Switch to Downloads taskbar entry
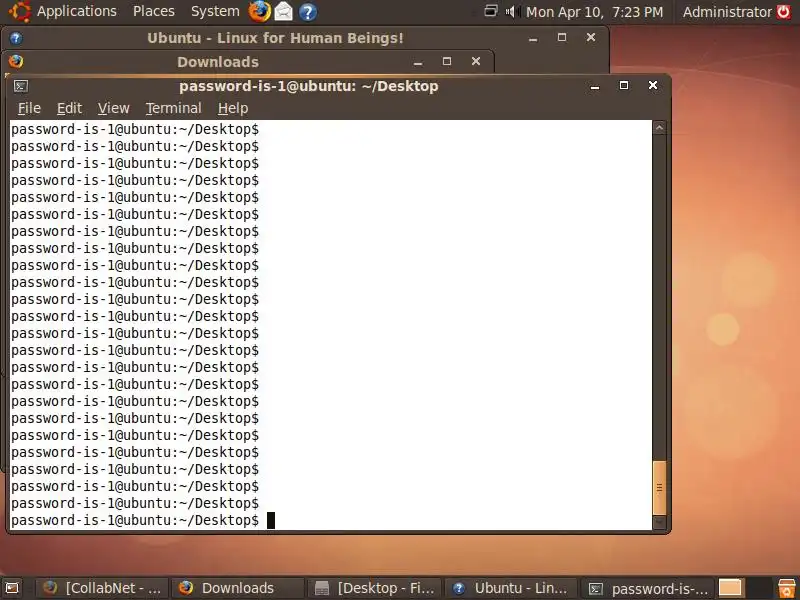The width and height of the screenshot is (800, 600). [238, 588]
